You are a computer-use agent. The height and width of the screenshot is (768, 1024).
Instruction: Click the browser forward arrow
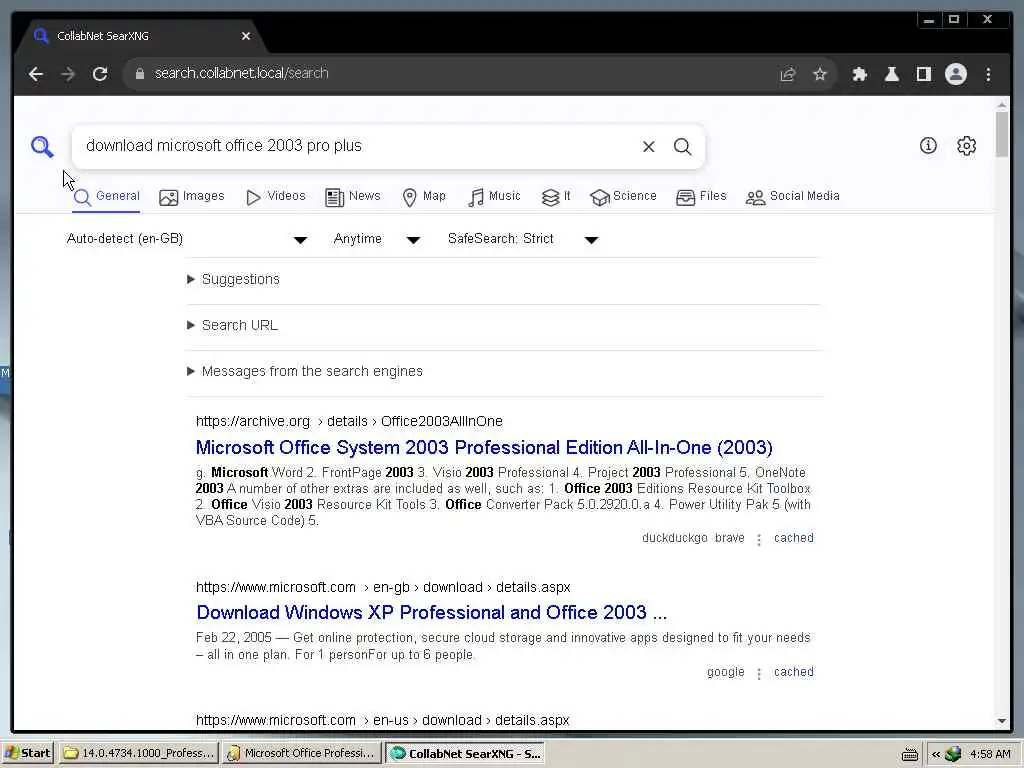(68, 74)
